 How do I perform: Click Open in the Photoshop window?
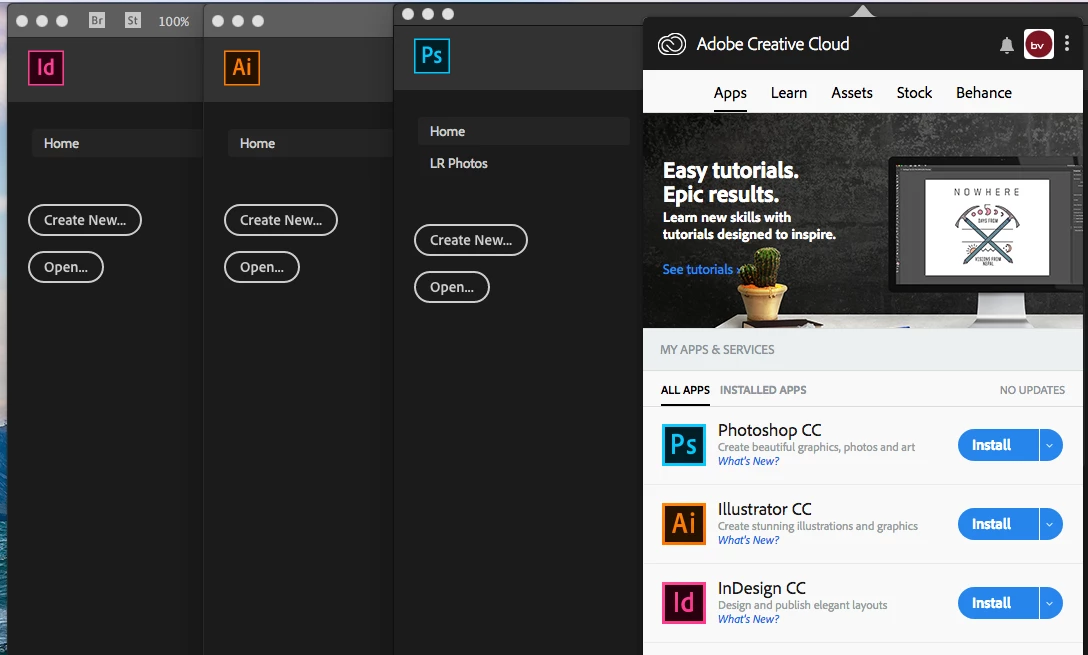pyautogui.click(x=452, y=287)
